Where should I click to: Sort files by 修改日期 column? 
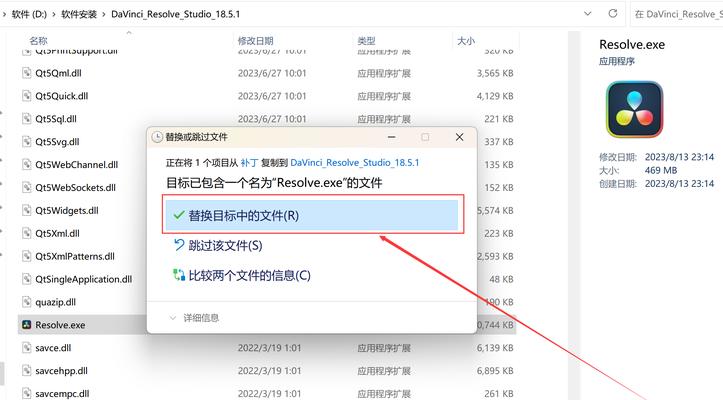[255, 41]
